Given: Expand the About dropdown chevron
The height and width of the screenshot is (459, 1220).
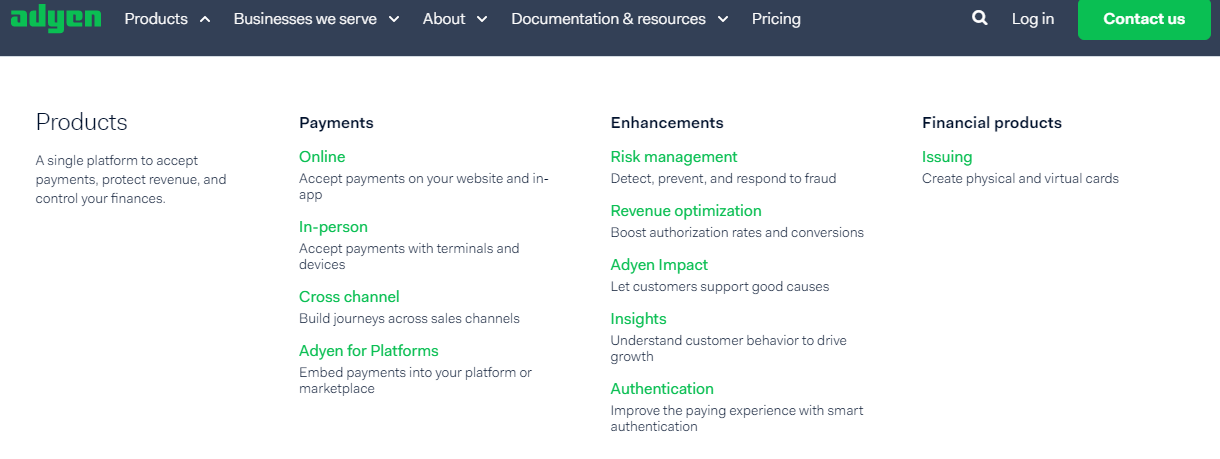Looking at the screenshot, I should click(483, 19).
